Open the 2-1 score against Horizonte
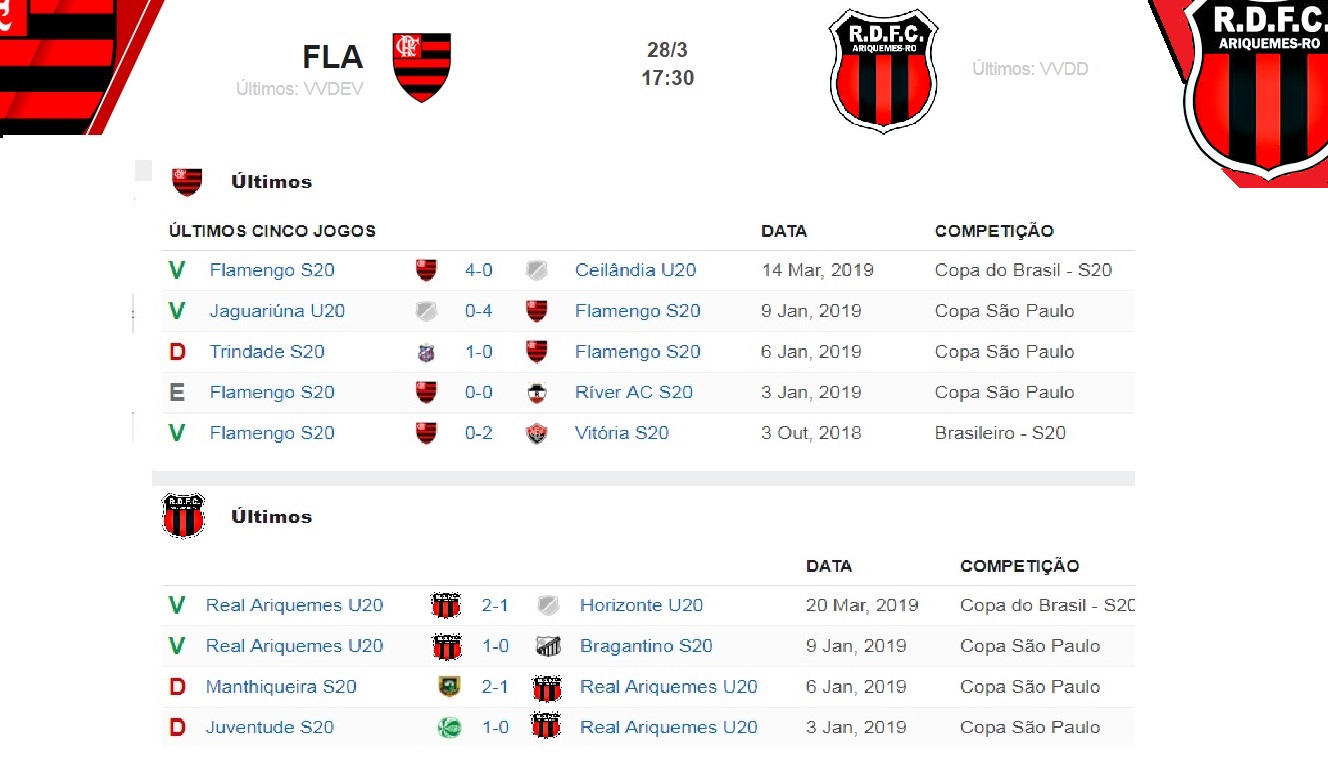 pos(495,605)
